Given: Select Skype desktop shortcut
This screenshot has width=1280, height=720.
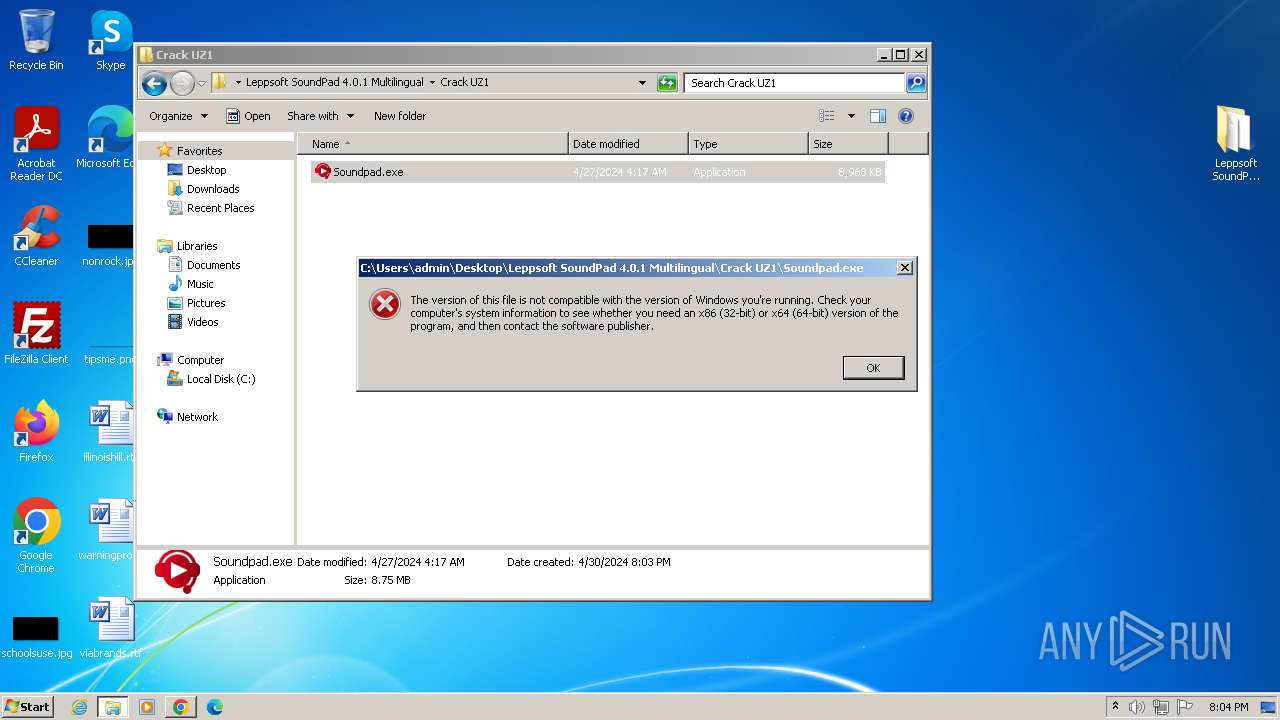Looking at the screenshot, I should 110,40.
